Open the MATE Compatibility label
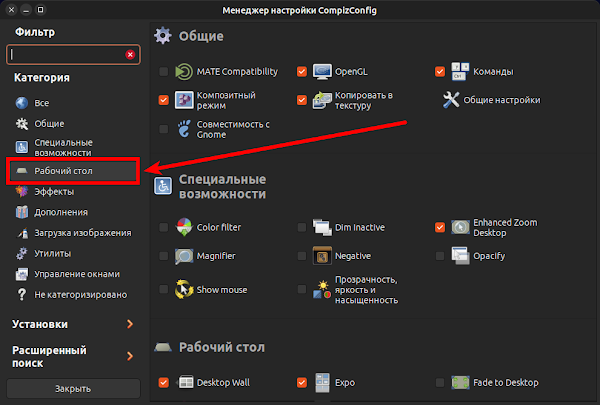 point(237,72)
